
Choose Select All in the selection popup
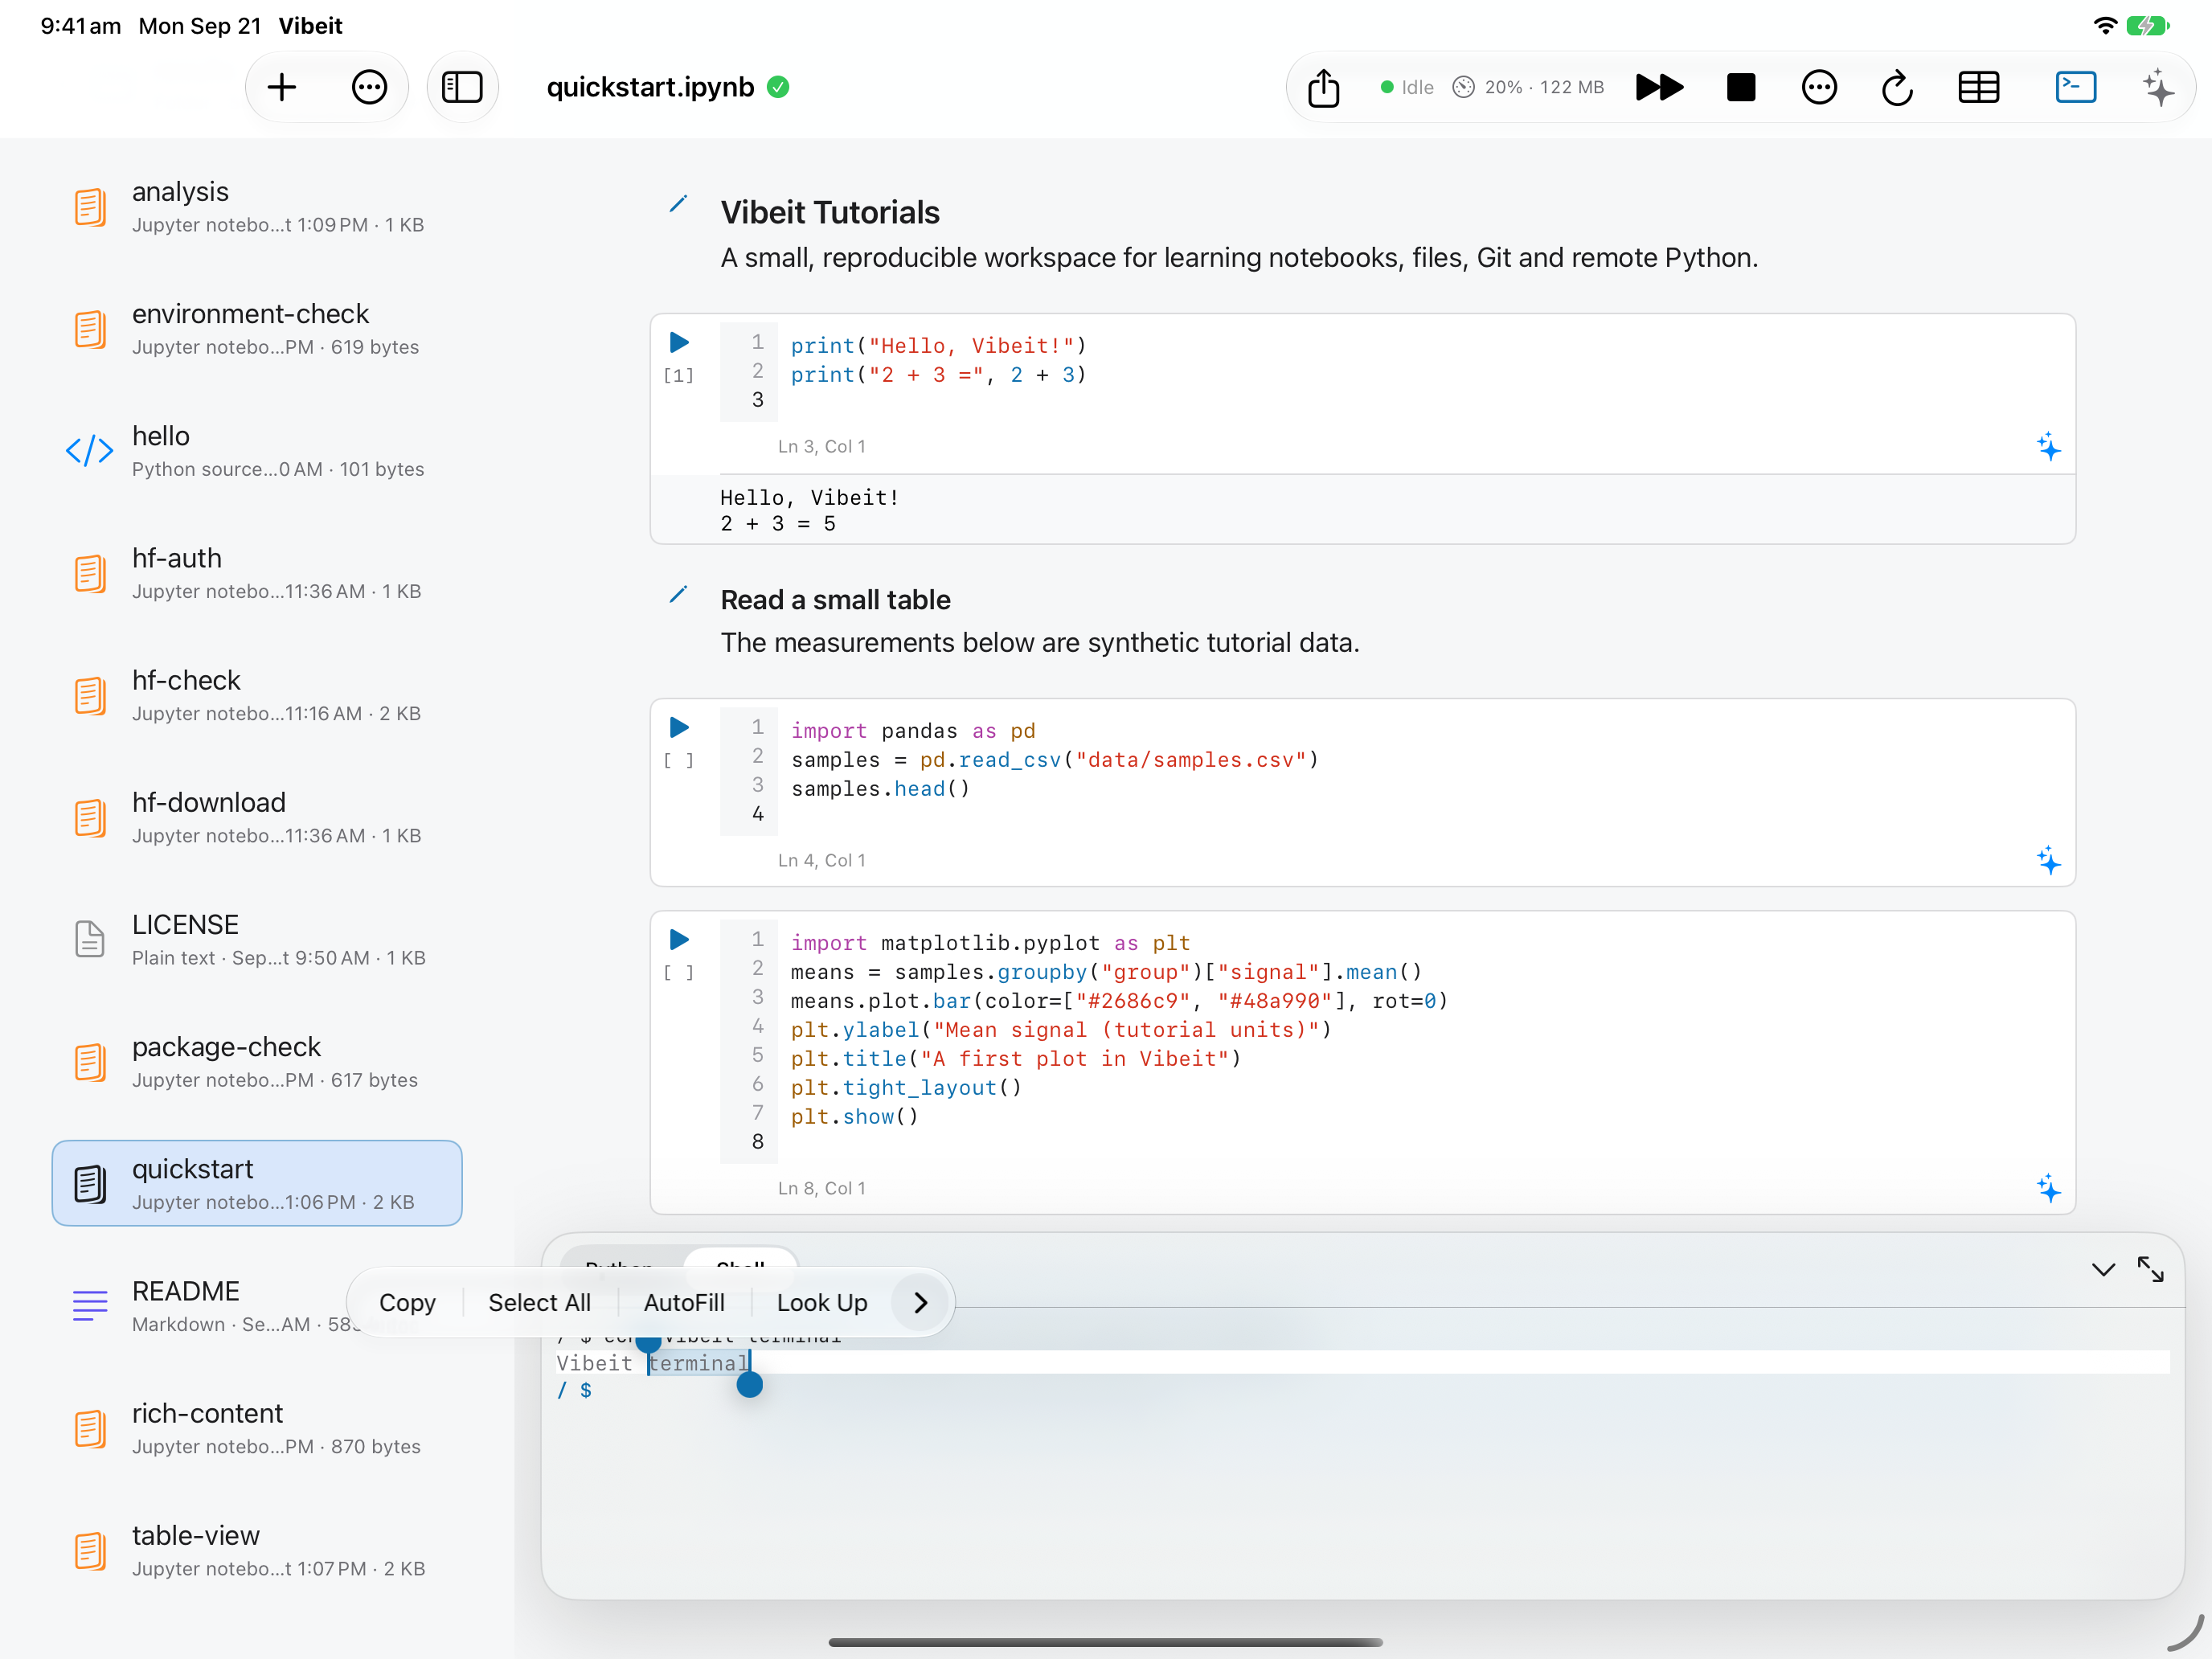pyautogui.click(x=539, y=1302)
